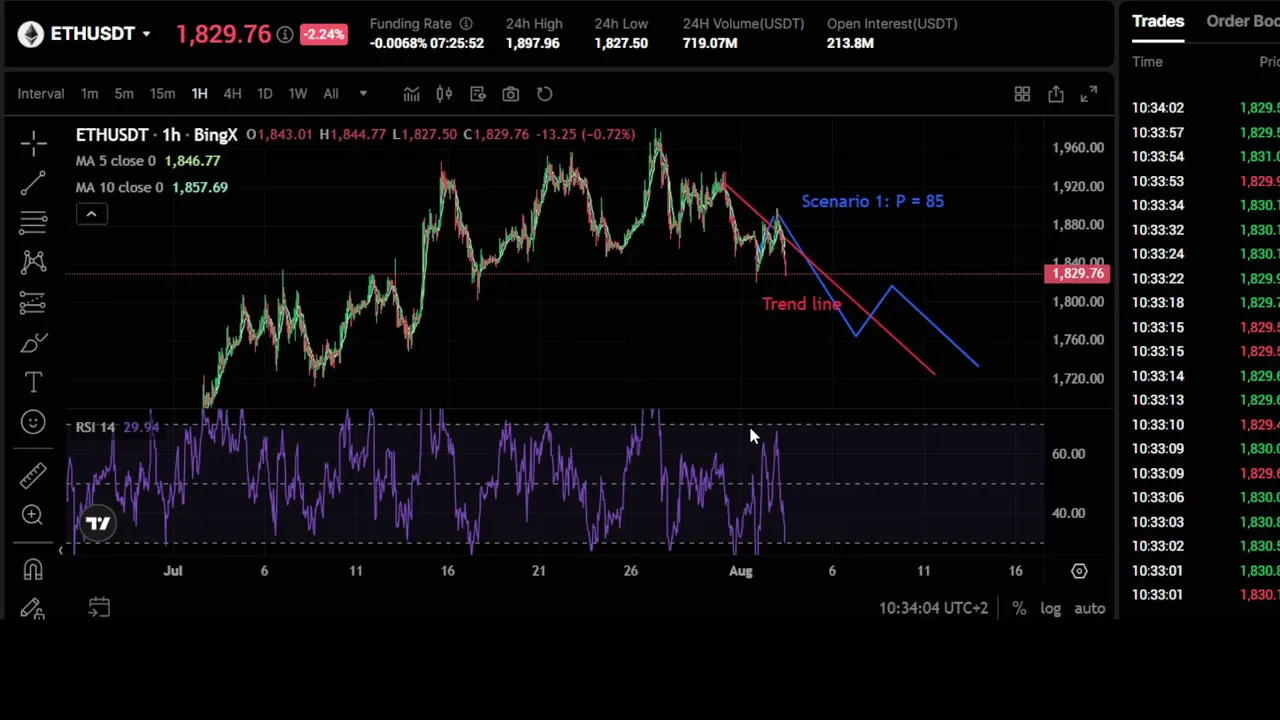Screen dimensions: 1280x720
Task: Reset the chart with refresh icon
Action: 544,94
